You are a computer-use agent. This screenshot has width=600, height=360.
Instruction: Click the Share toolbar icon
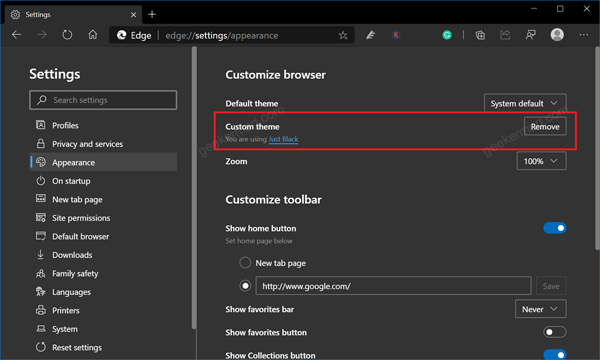point(505,35)
